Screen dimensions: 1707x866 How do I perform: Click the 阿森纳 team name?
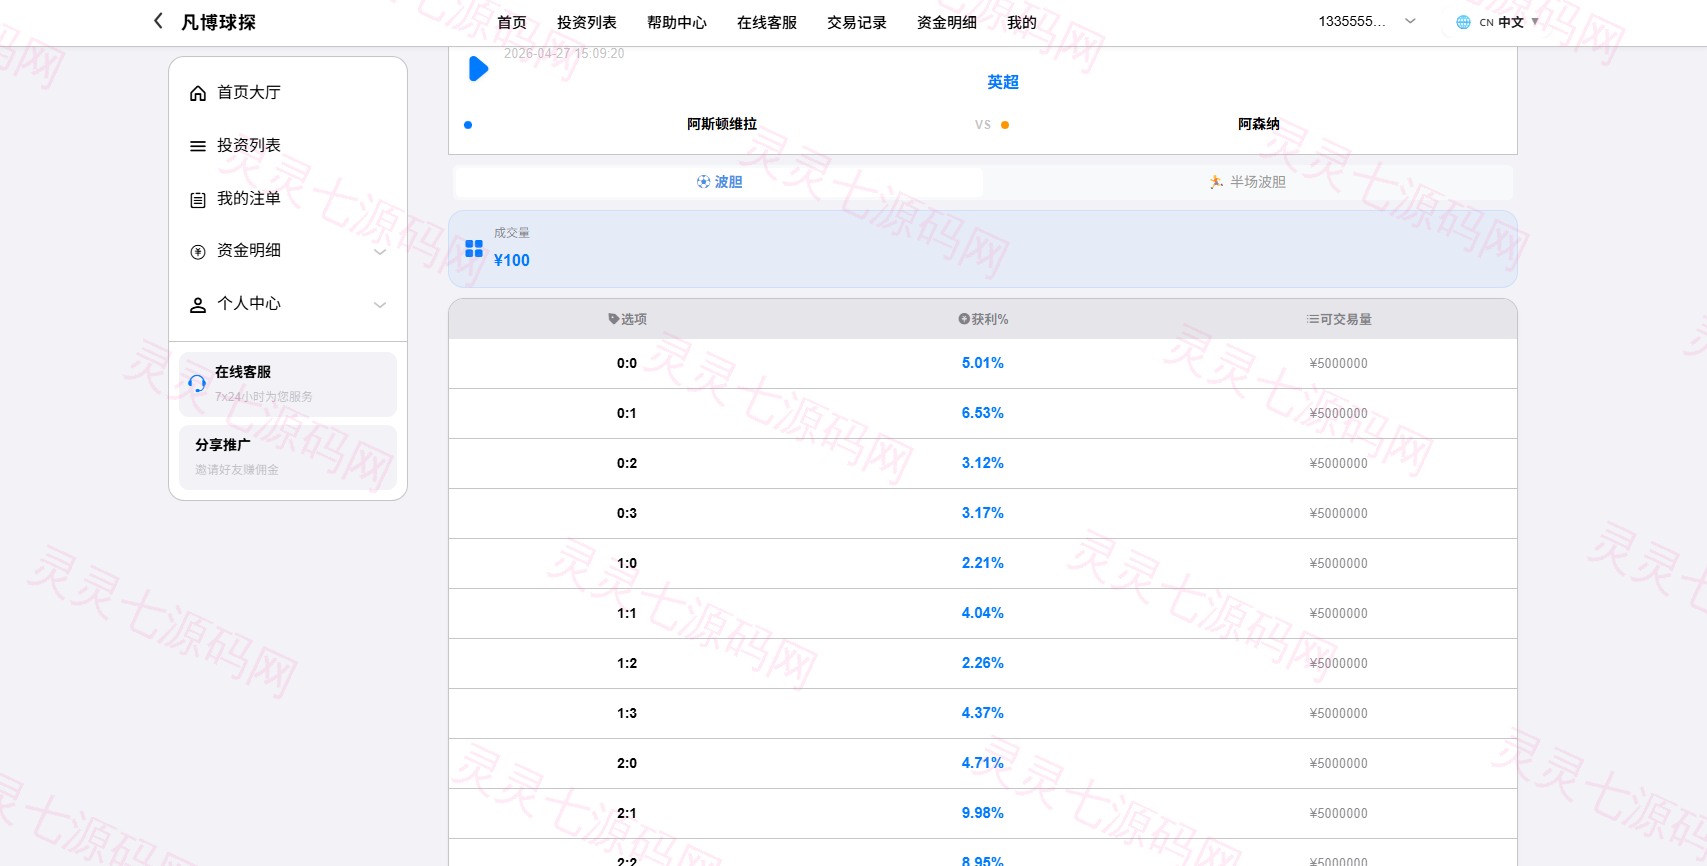1259,124
